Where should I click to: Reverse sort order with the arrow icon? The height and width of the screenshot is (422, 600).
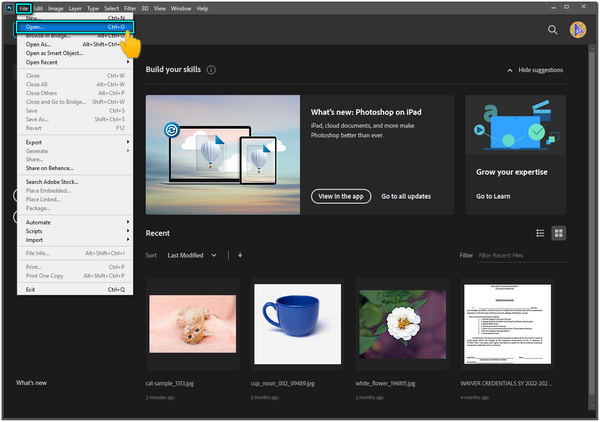pyautogui.click(x=240, y=255)
